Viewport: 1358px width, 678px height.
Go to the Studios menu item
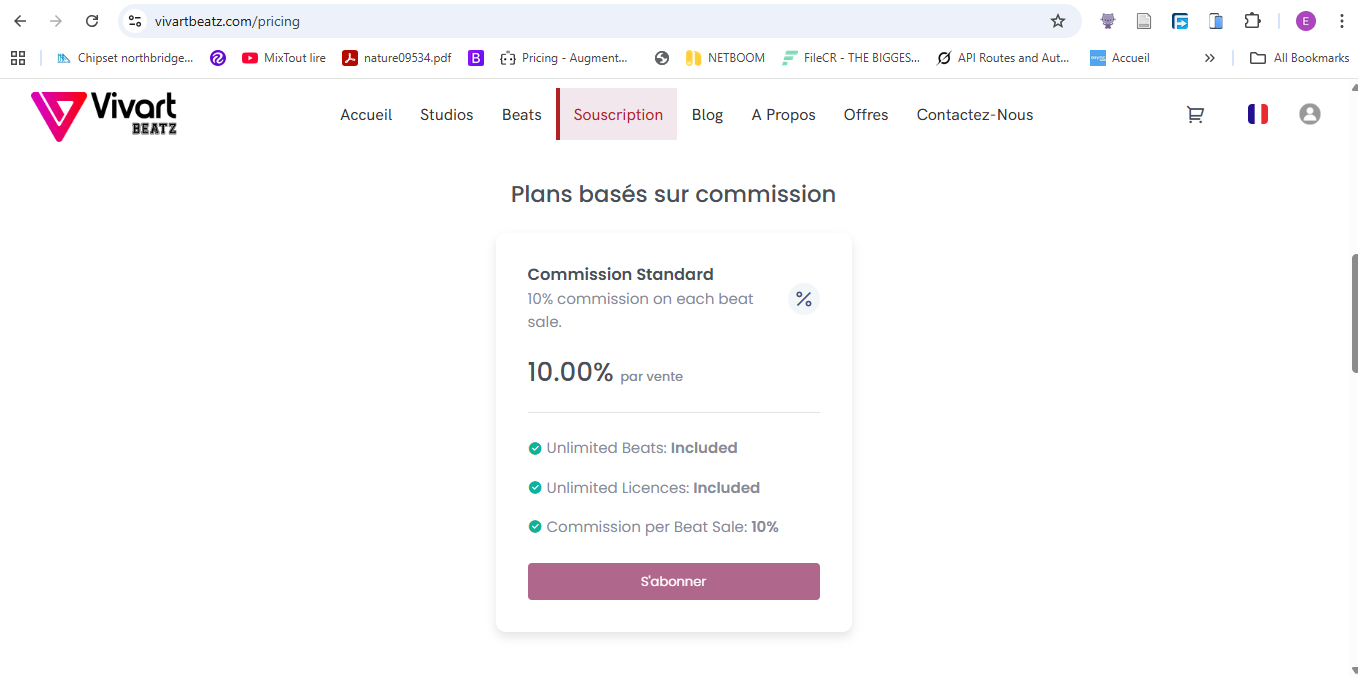point(446,115)
